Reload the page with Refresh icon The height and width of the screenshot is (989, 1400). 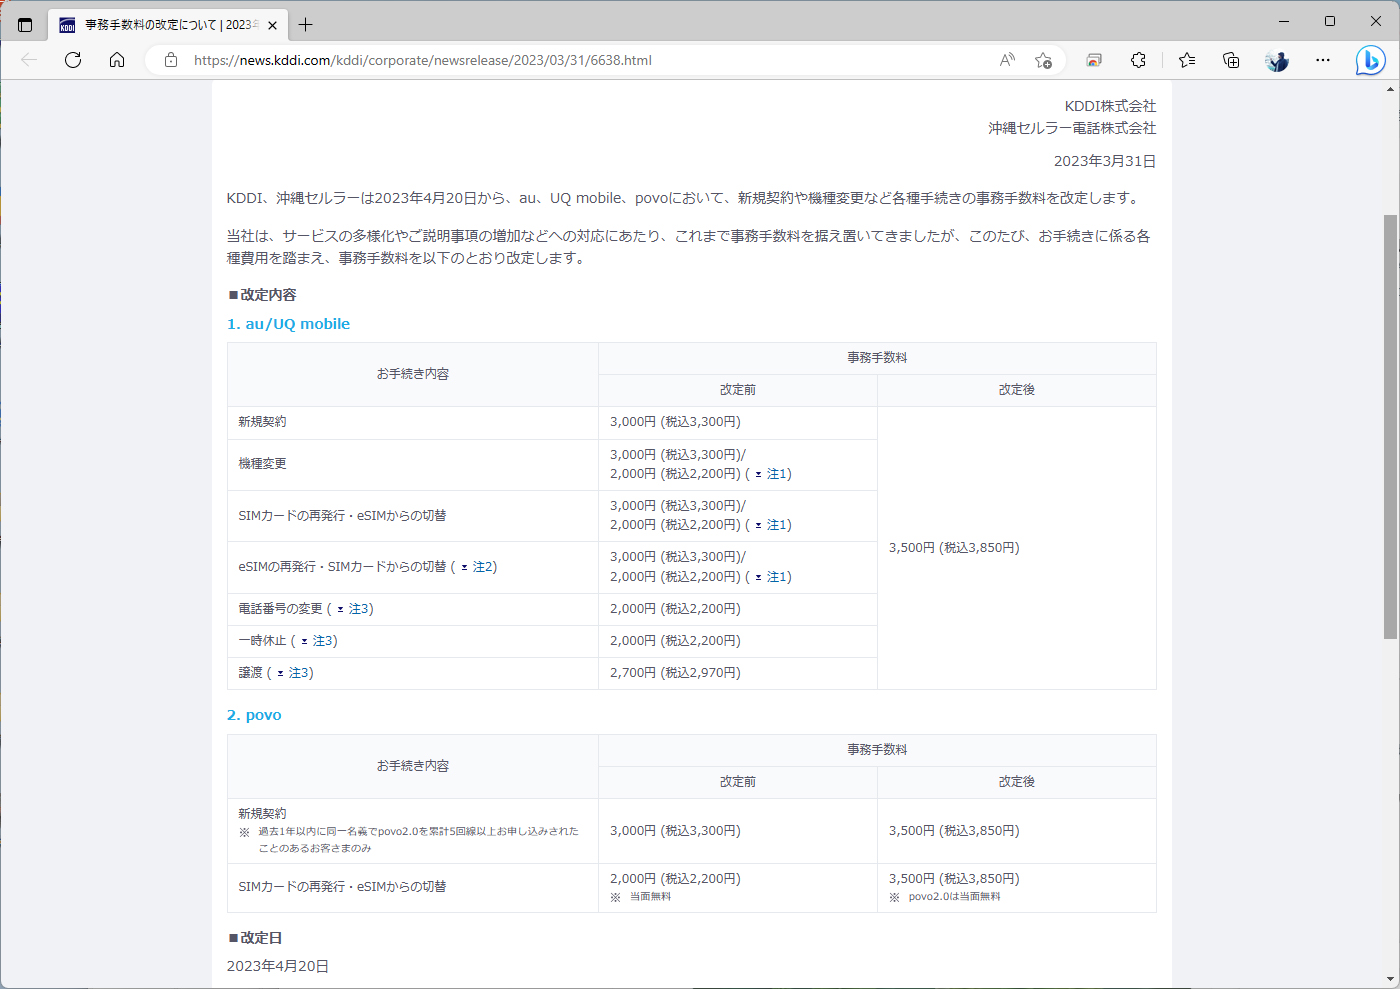[x=73, y=60]
